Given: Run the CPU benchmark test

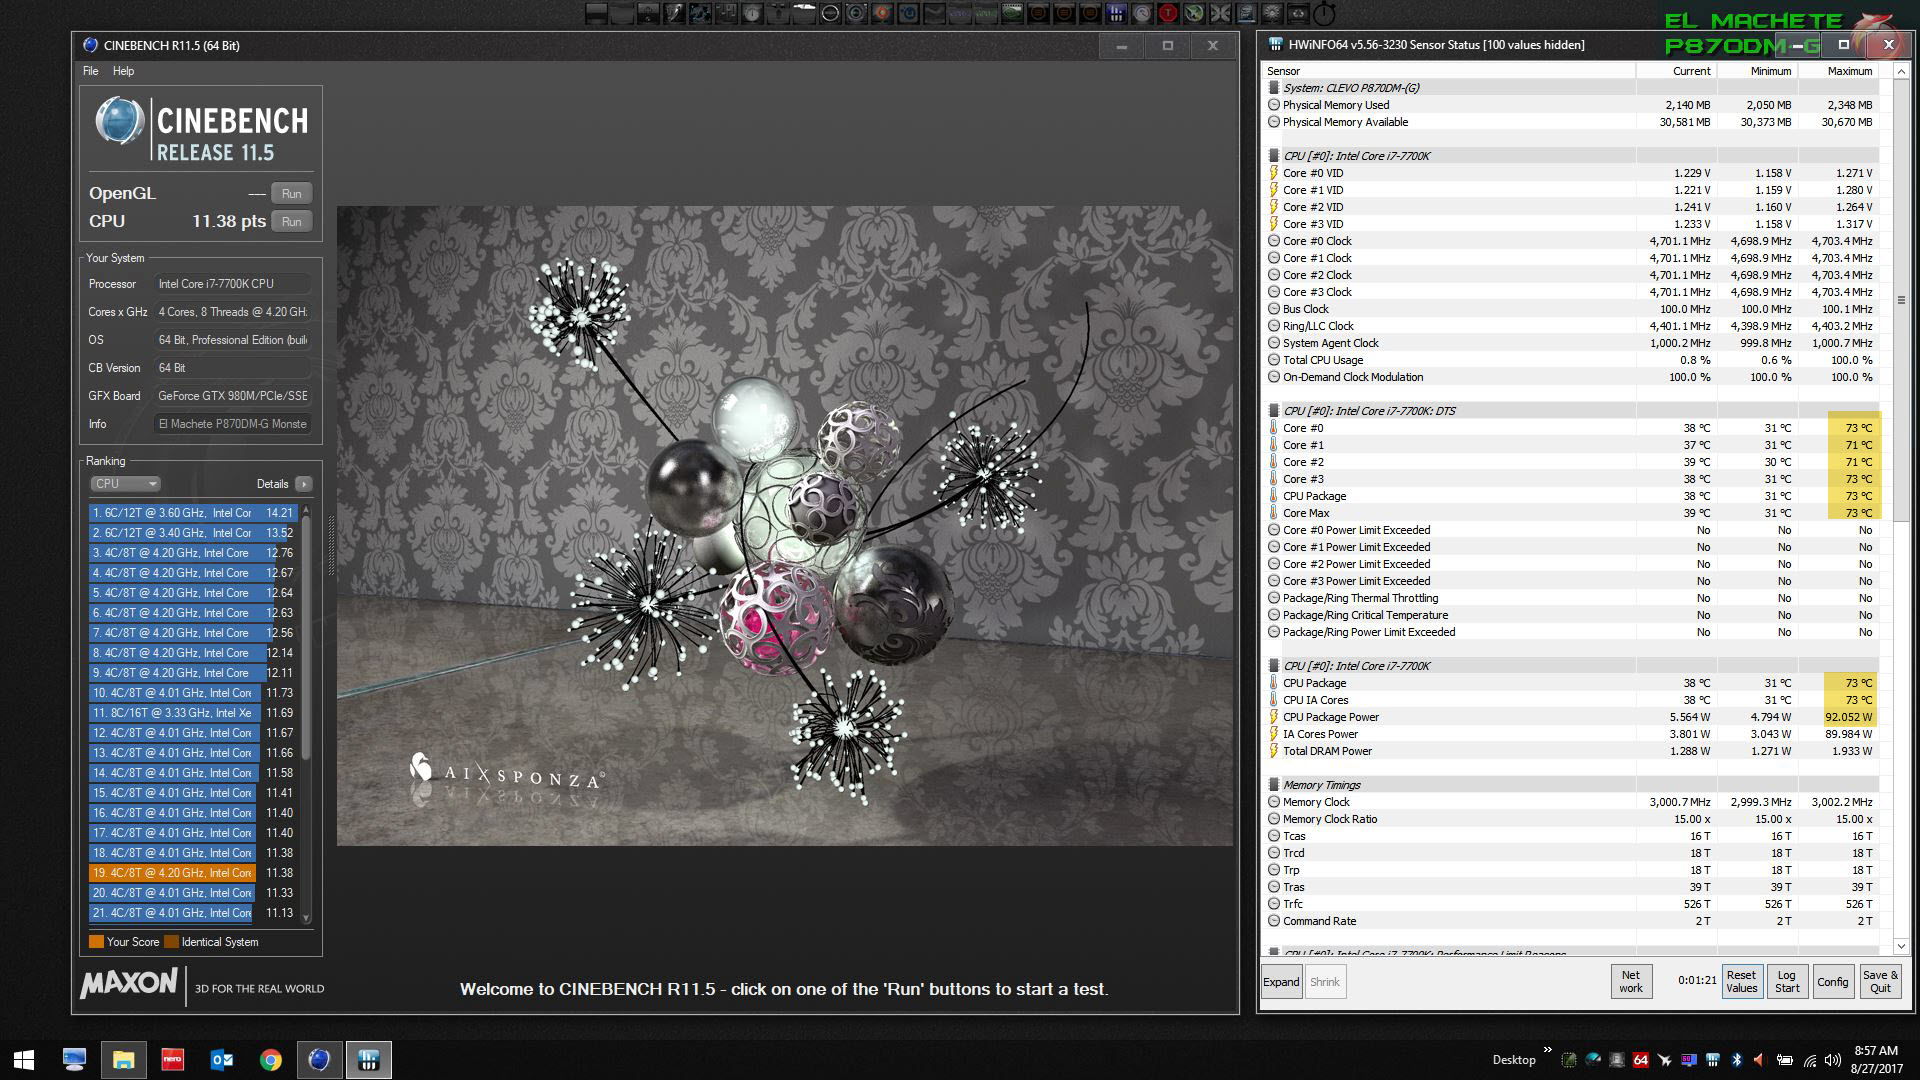Looking at the screenshot, I should [291, 222].
